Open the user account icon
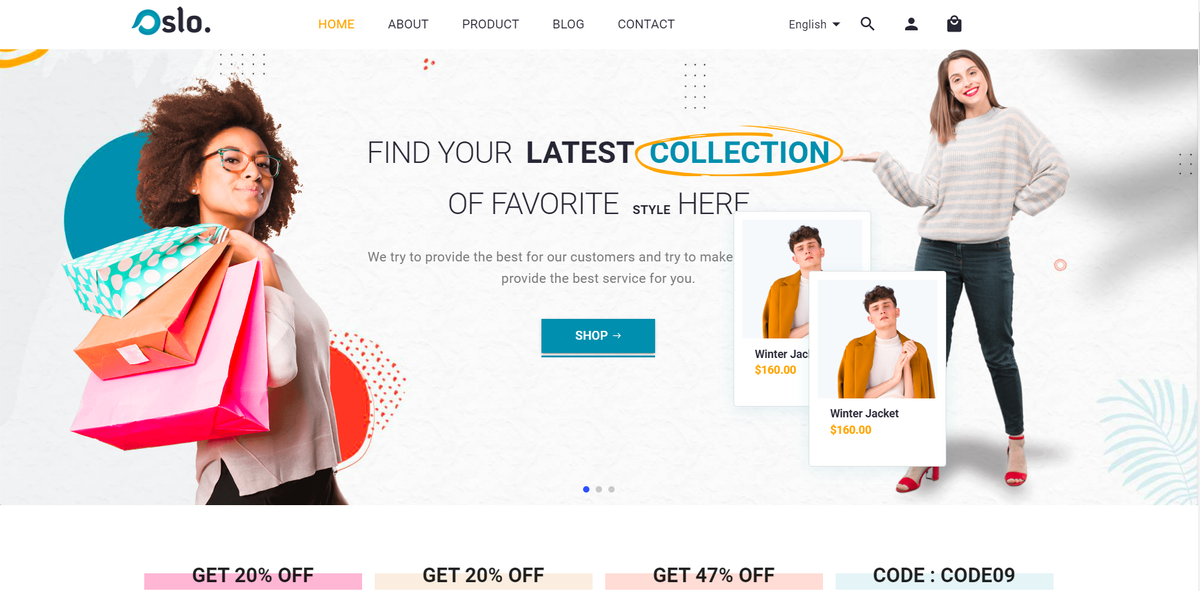The height and width of the screenshot is (591, 1200). [x=911, y=24]
